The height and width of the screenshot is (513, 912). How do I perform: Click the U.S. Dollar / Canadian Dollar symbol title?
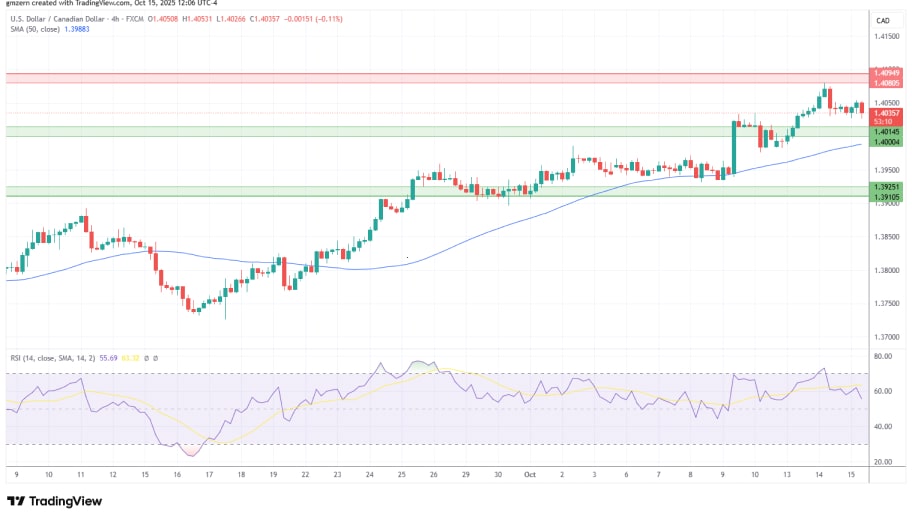[x=57, y=19]
